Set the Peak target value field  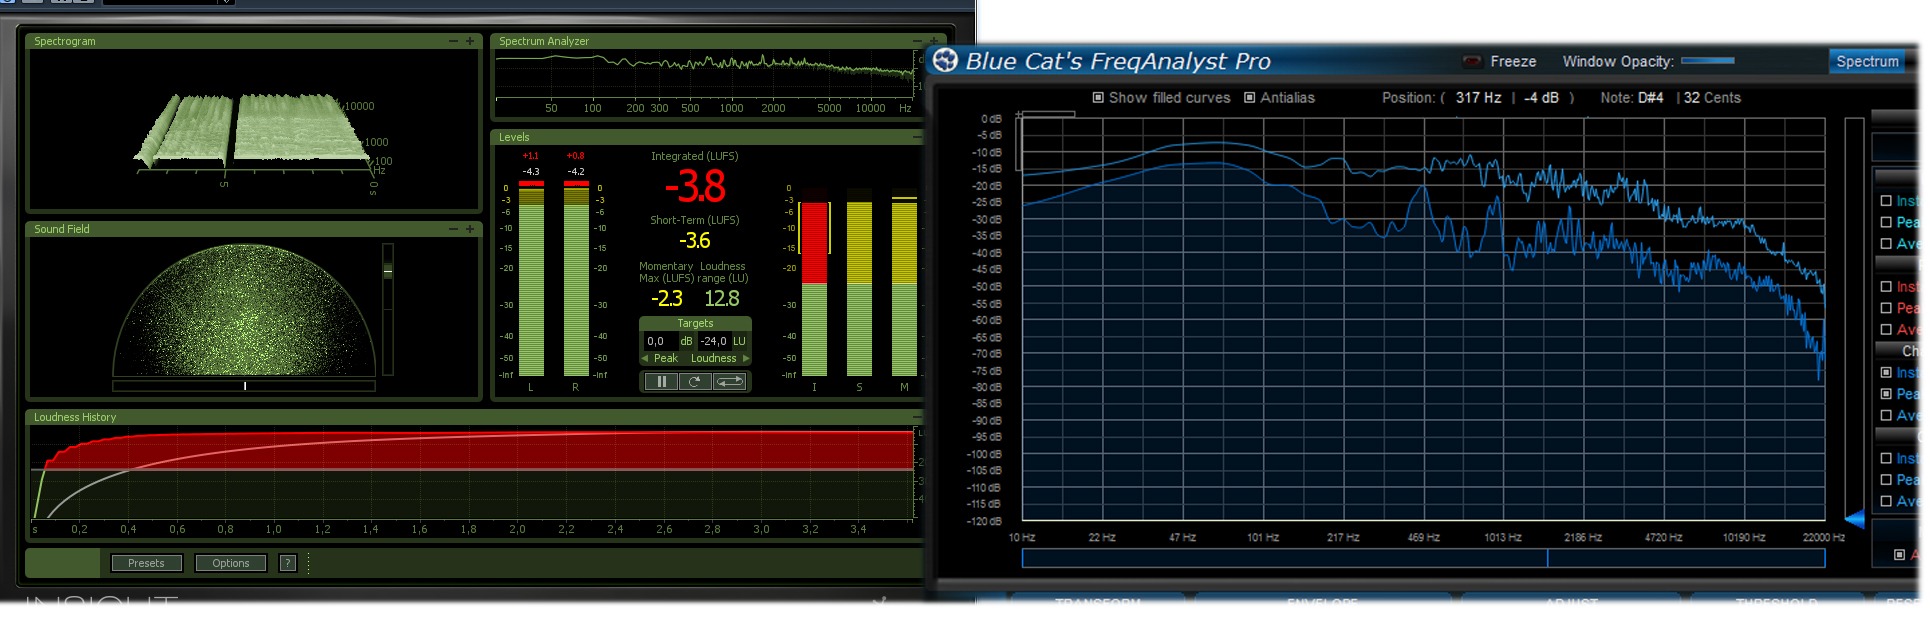(x=659, y=341)
